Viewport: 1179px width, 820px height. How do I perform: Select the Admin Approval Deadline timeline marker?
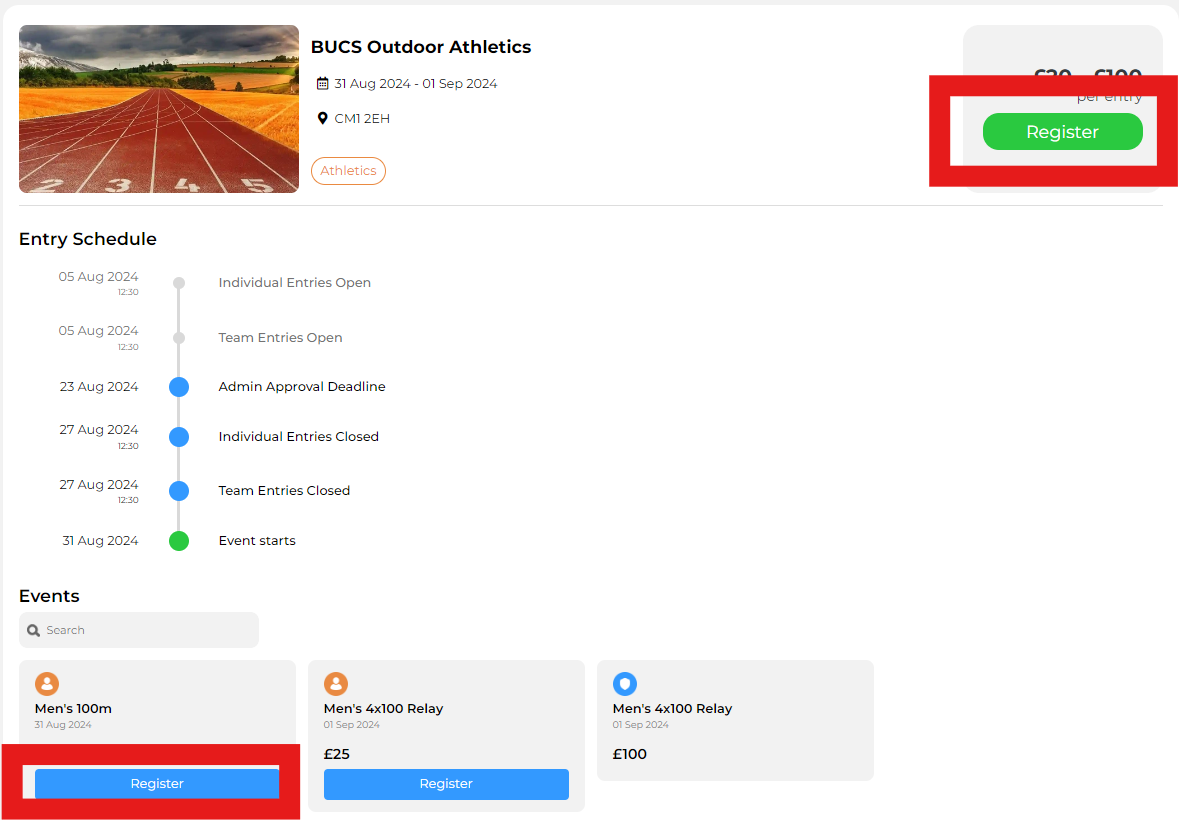(x=179, y=387)
